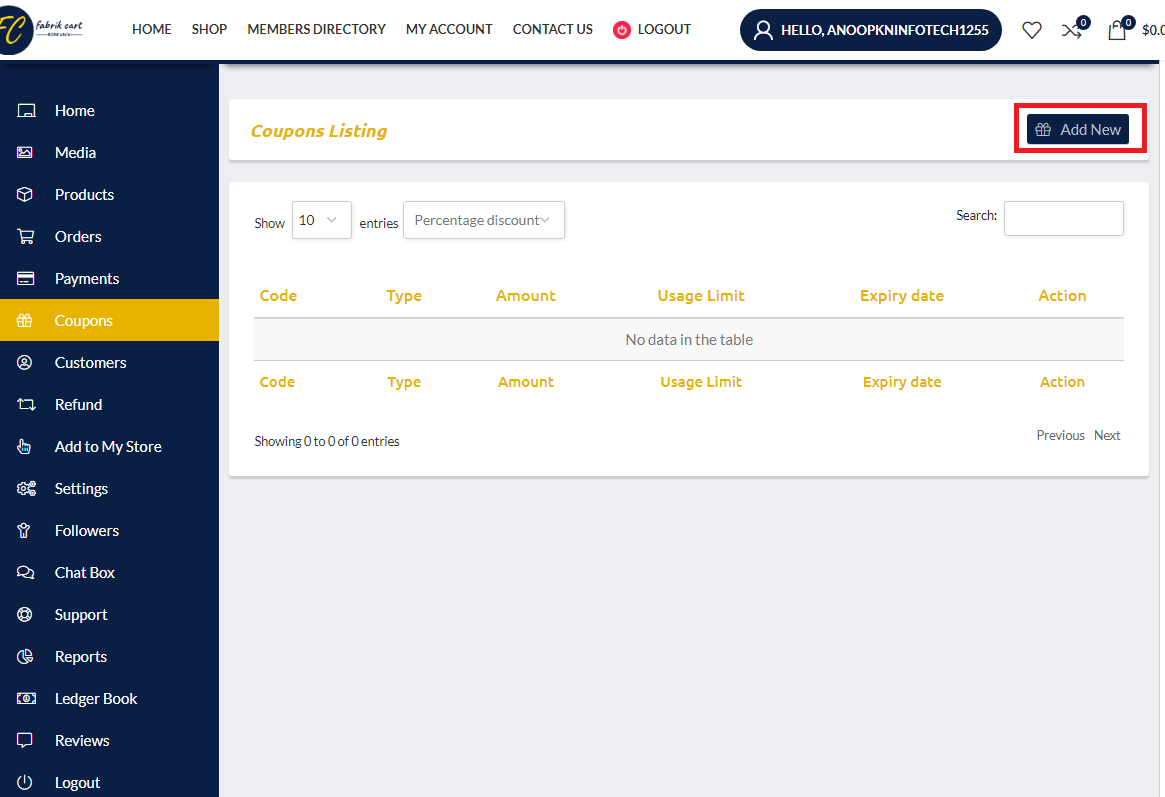Image resolution: width=1165 pixels, height=797 pixels.
Task: Click the Reviews comment icon
Action: pyautogui.click(x=25, y=741)
